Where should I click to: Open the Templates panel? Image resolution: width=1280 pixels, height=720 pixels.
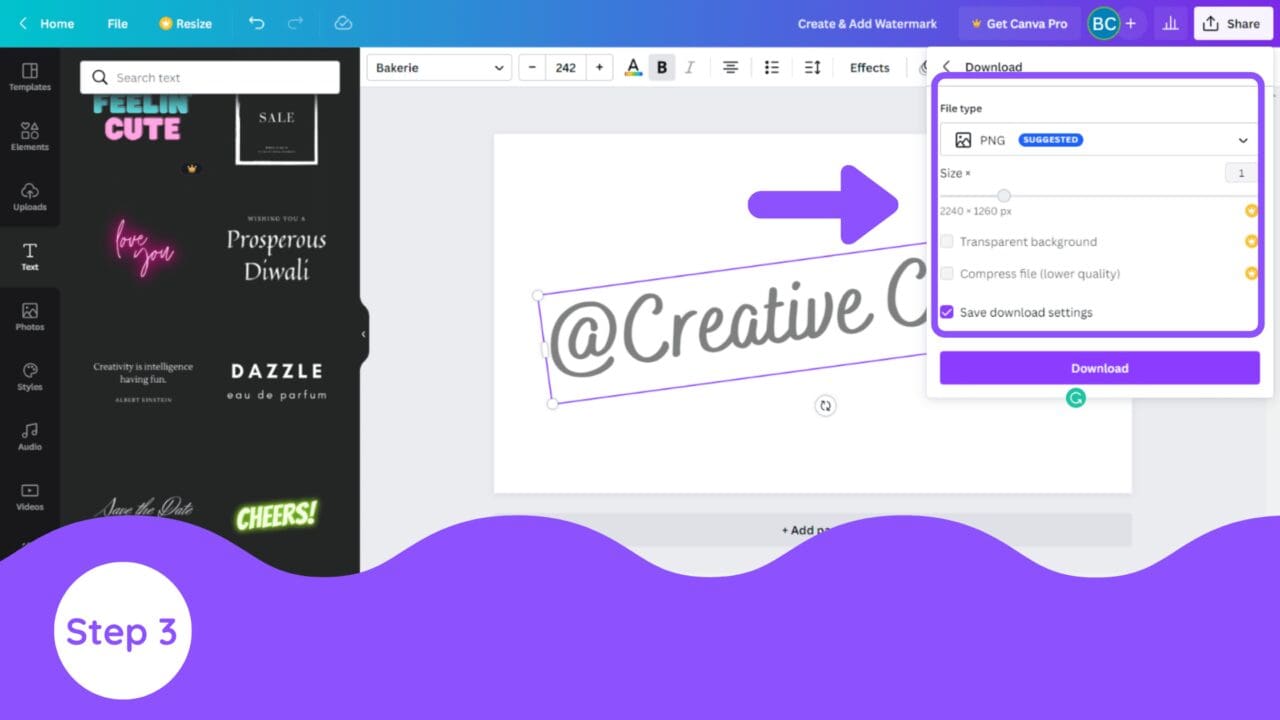coord(30,75)
